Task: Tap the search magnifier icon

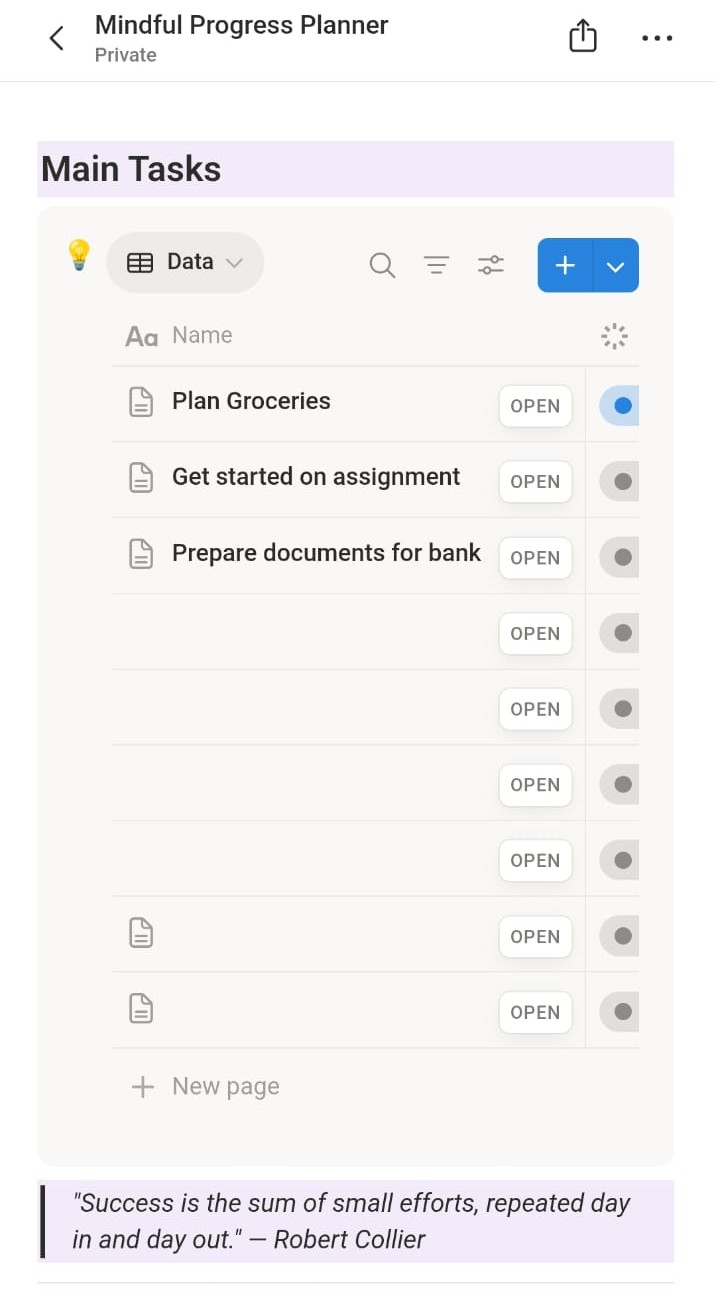Action: point(382,265)
